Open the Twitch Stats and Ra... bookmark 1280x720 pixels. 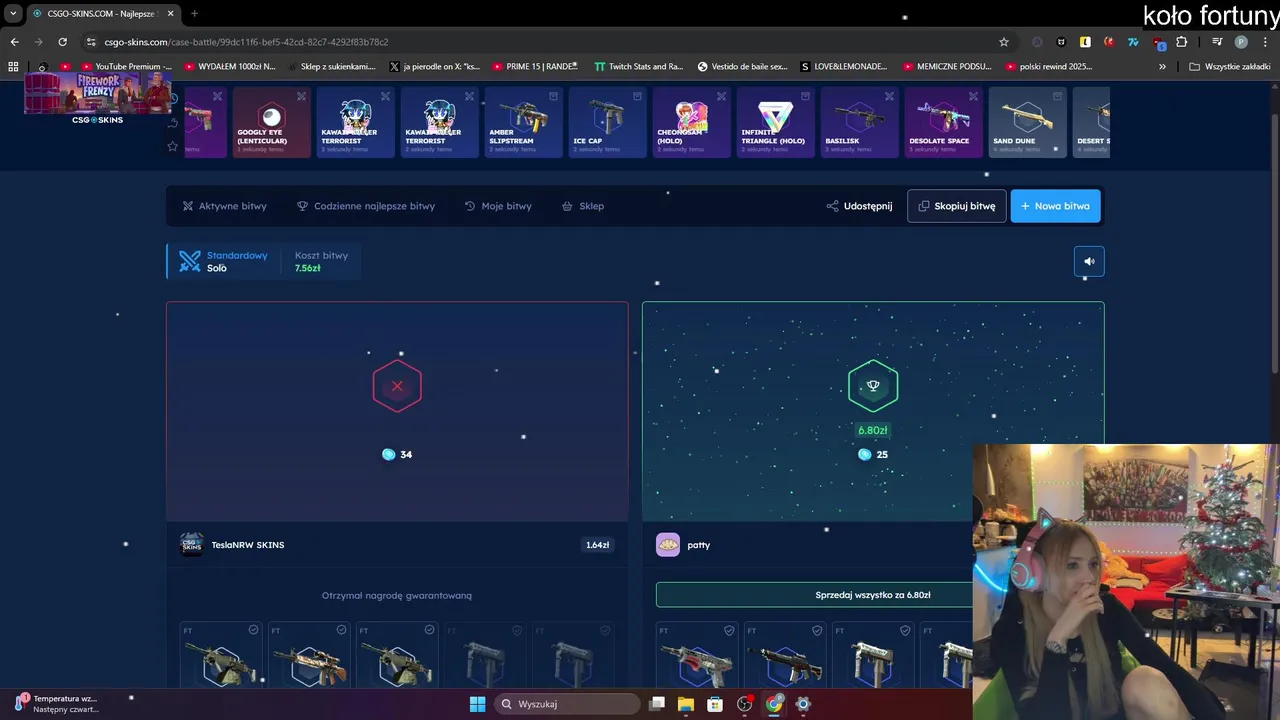(638, 67)
